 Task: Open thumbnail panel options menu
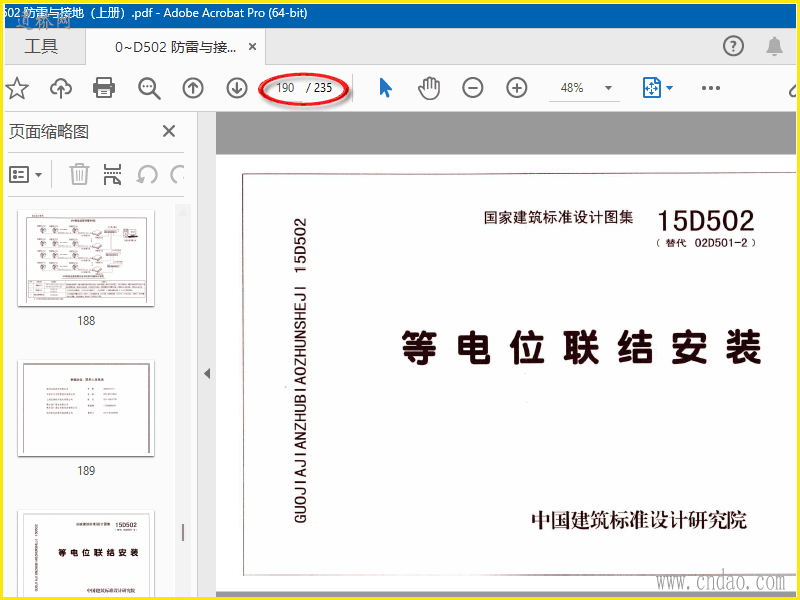tap(26, 174)
